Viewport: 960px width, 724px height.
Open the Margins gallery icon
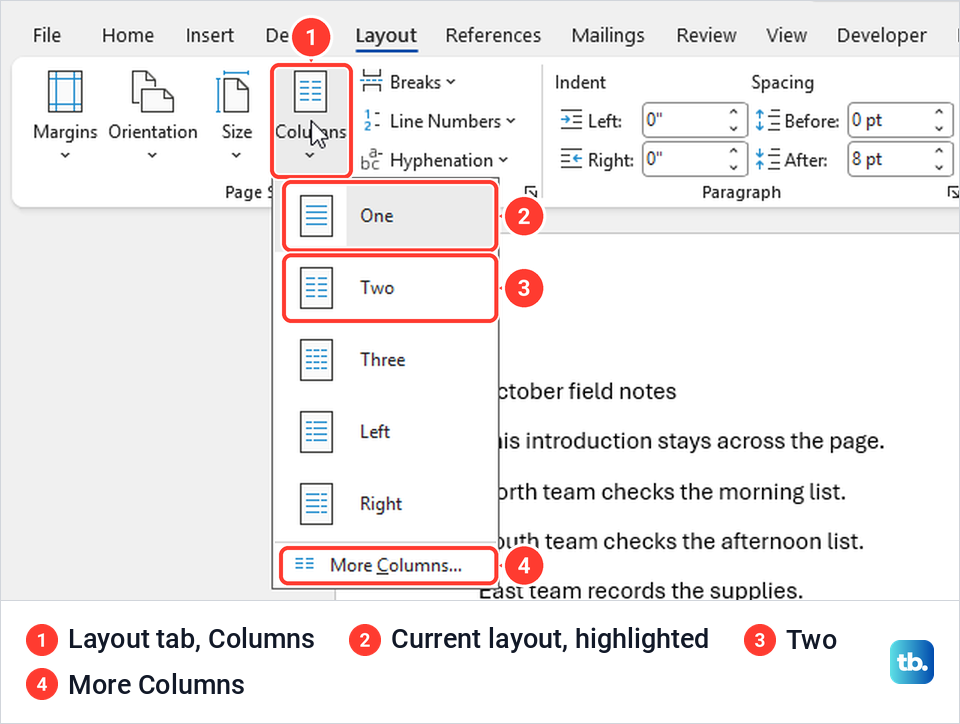point(65,91)
